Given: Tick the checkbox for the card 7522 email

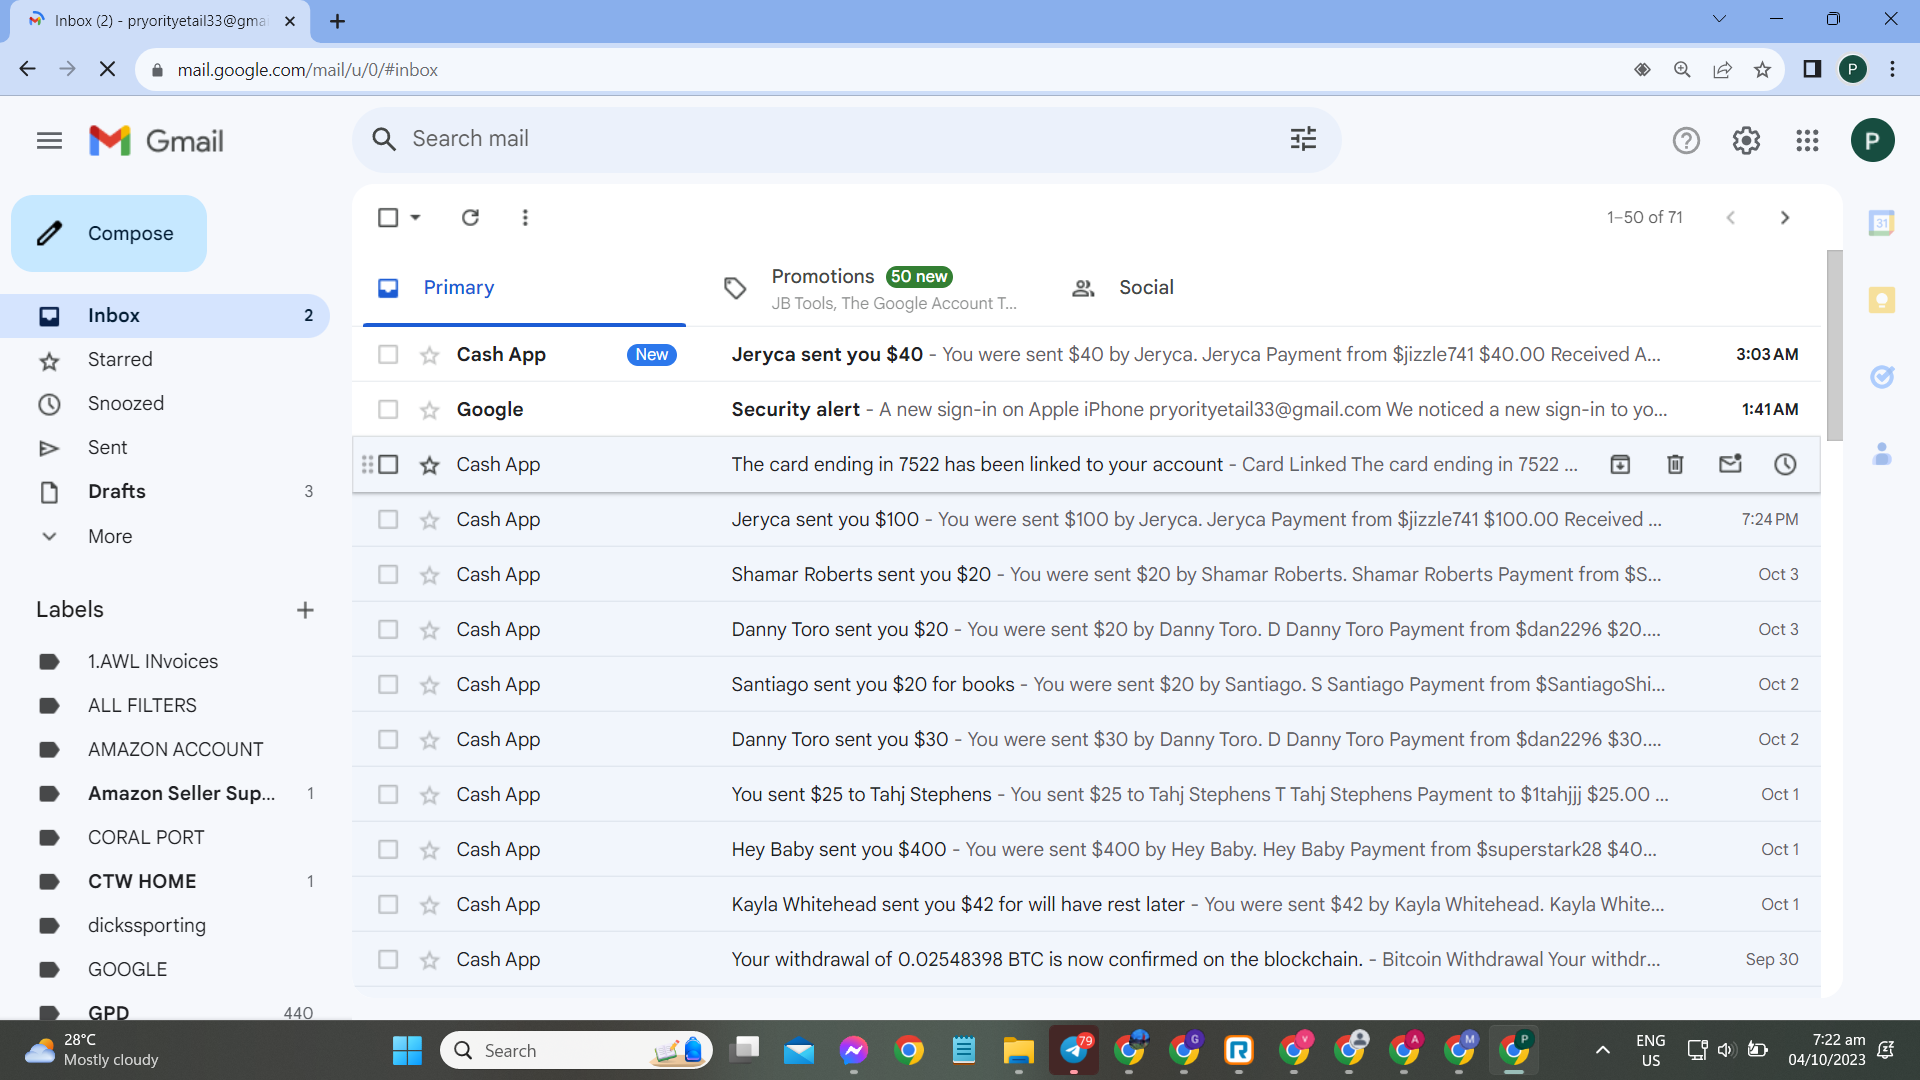Looking at the screenshot, I should click(x=388, y=465).
